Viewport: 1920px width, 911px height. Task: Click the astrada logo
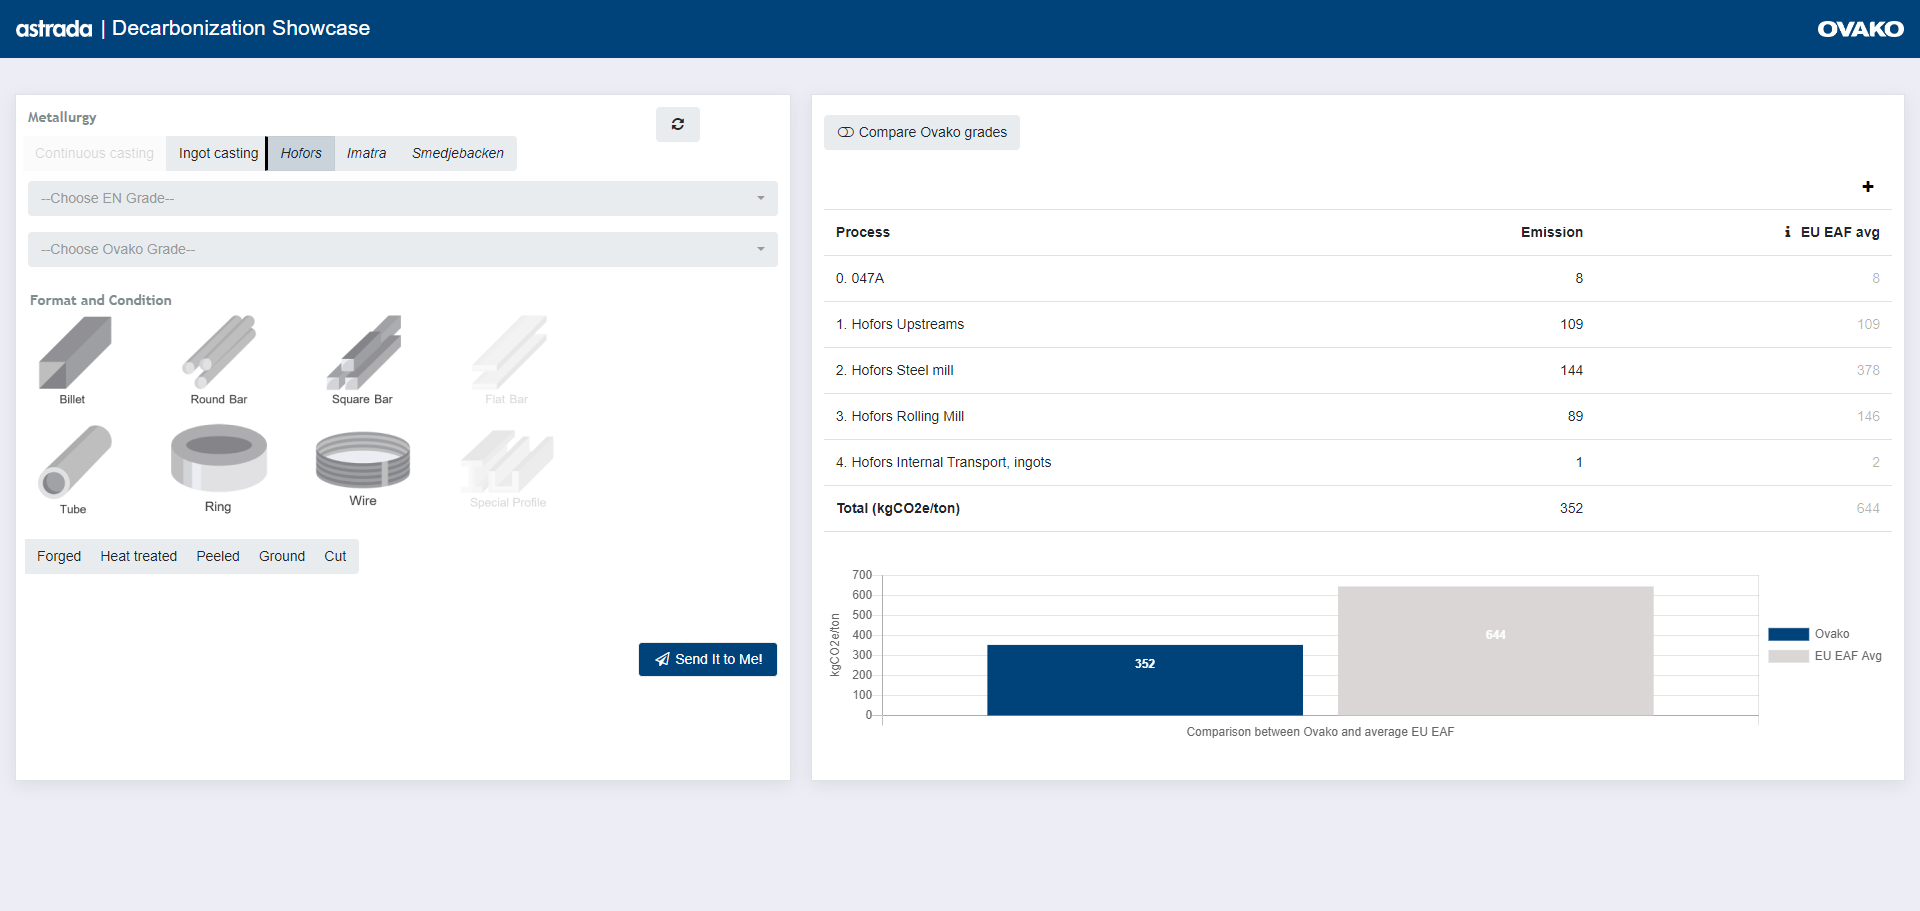click(54, 29)
